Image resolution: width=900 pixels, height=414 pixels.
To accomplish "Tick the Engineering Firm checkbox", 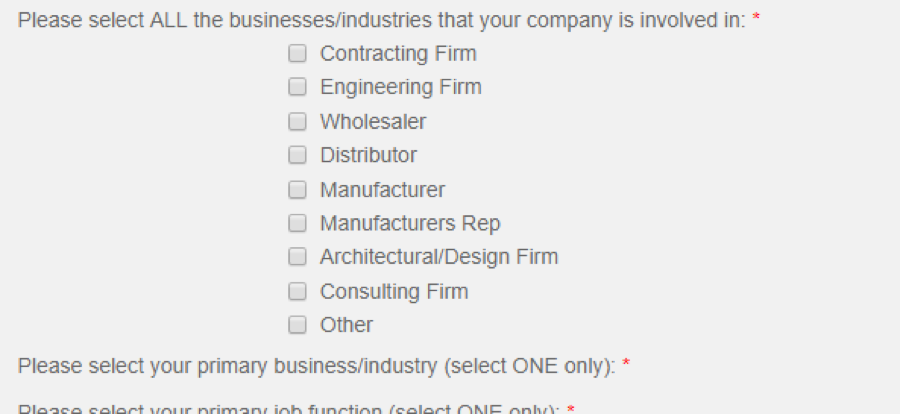I will pos(297,87).
